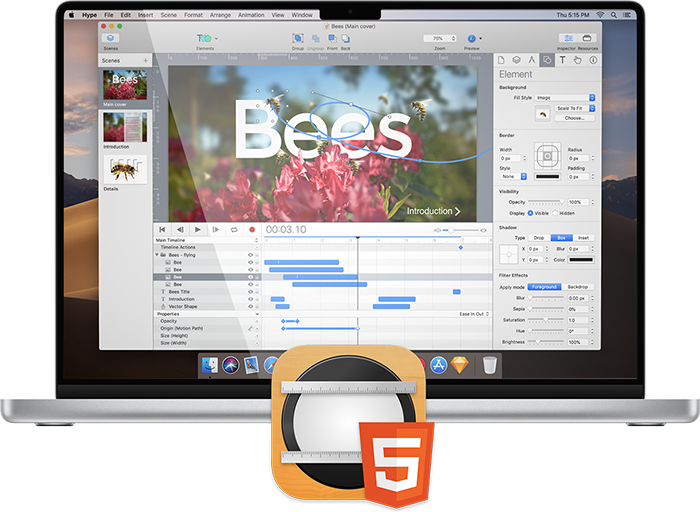Open the Identity inspector tab

point(593,60)
